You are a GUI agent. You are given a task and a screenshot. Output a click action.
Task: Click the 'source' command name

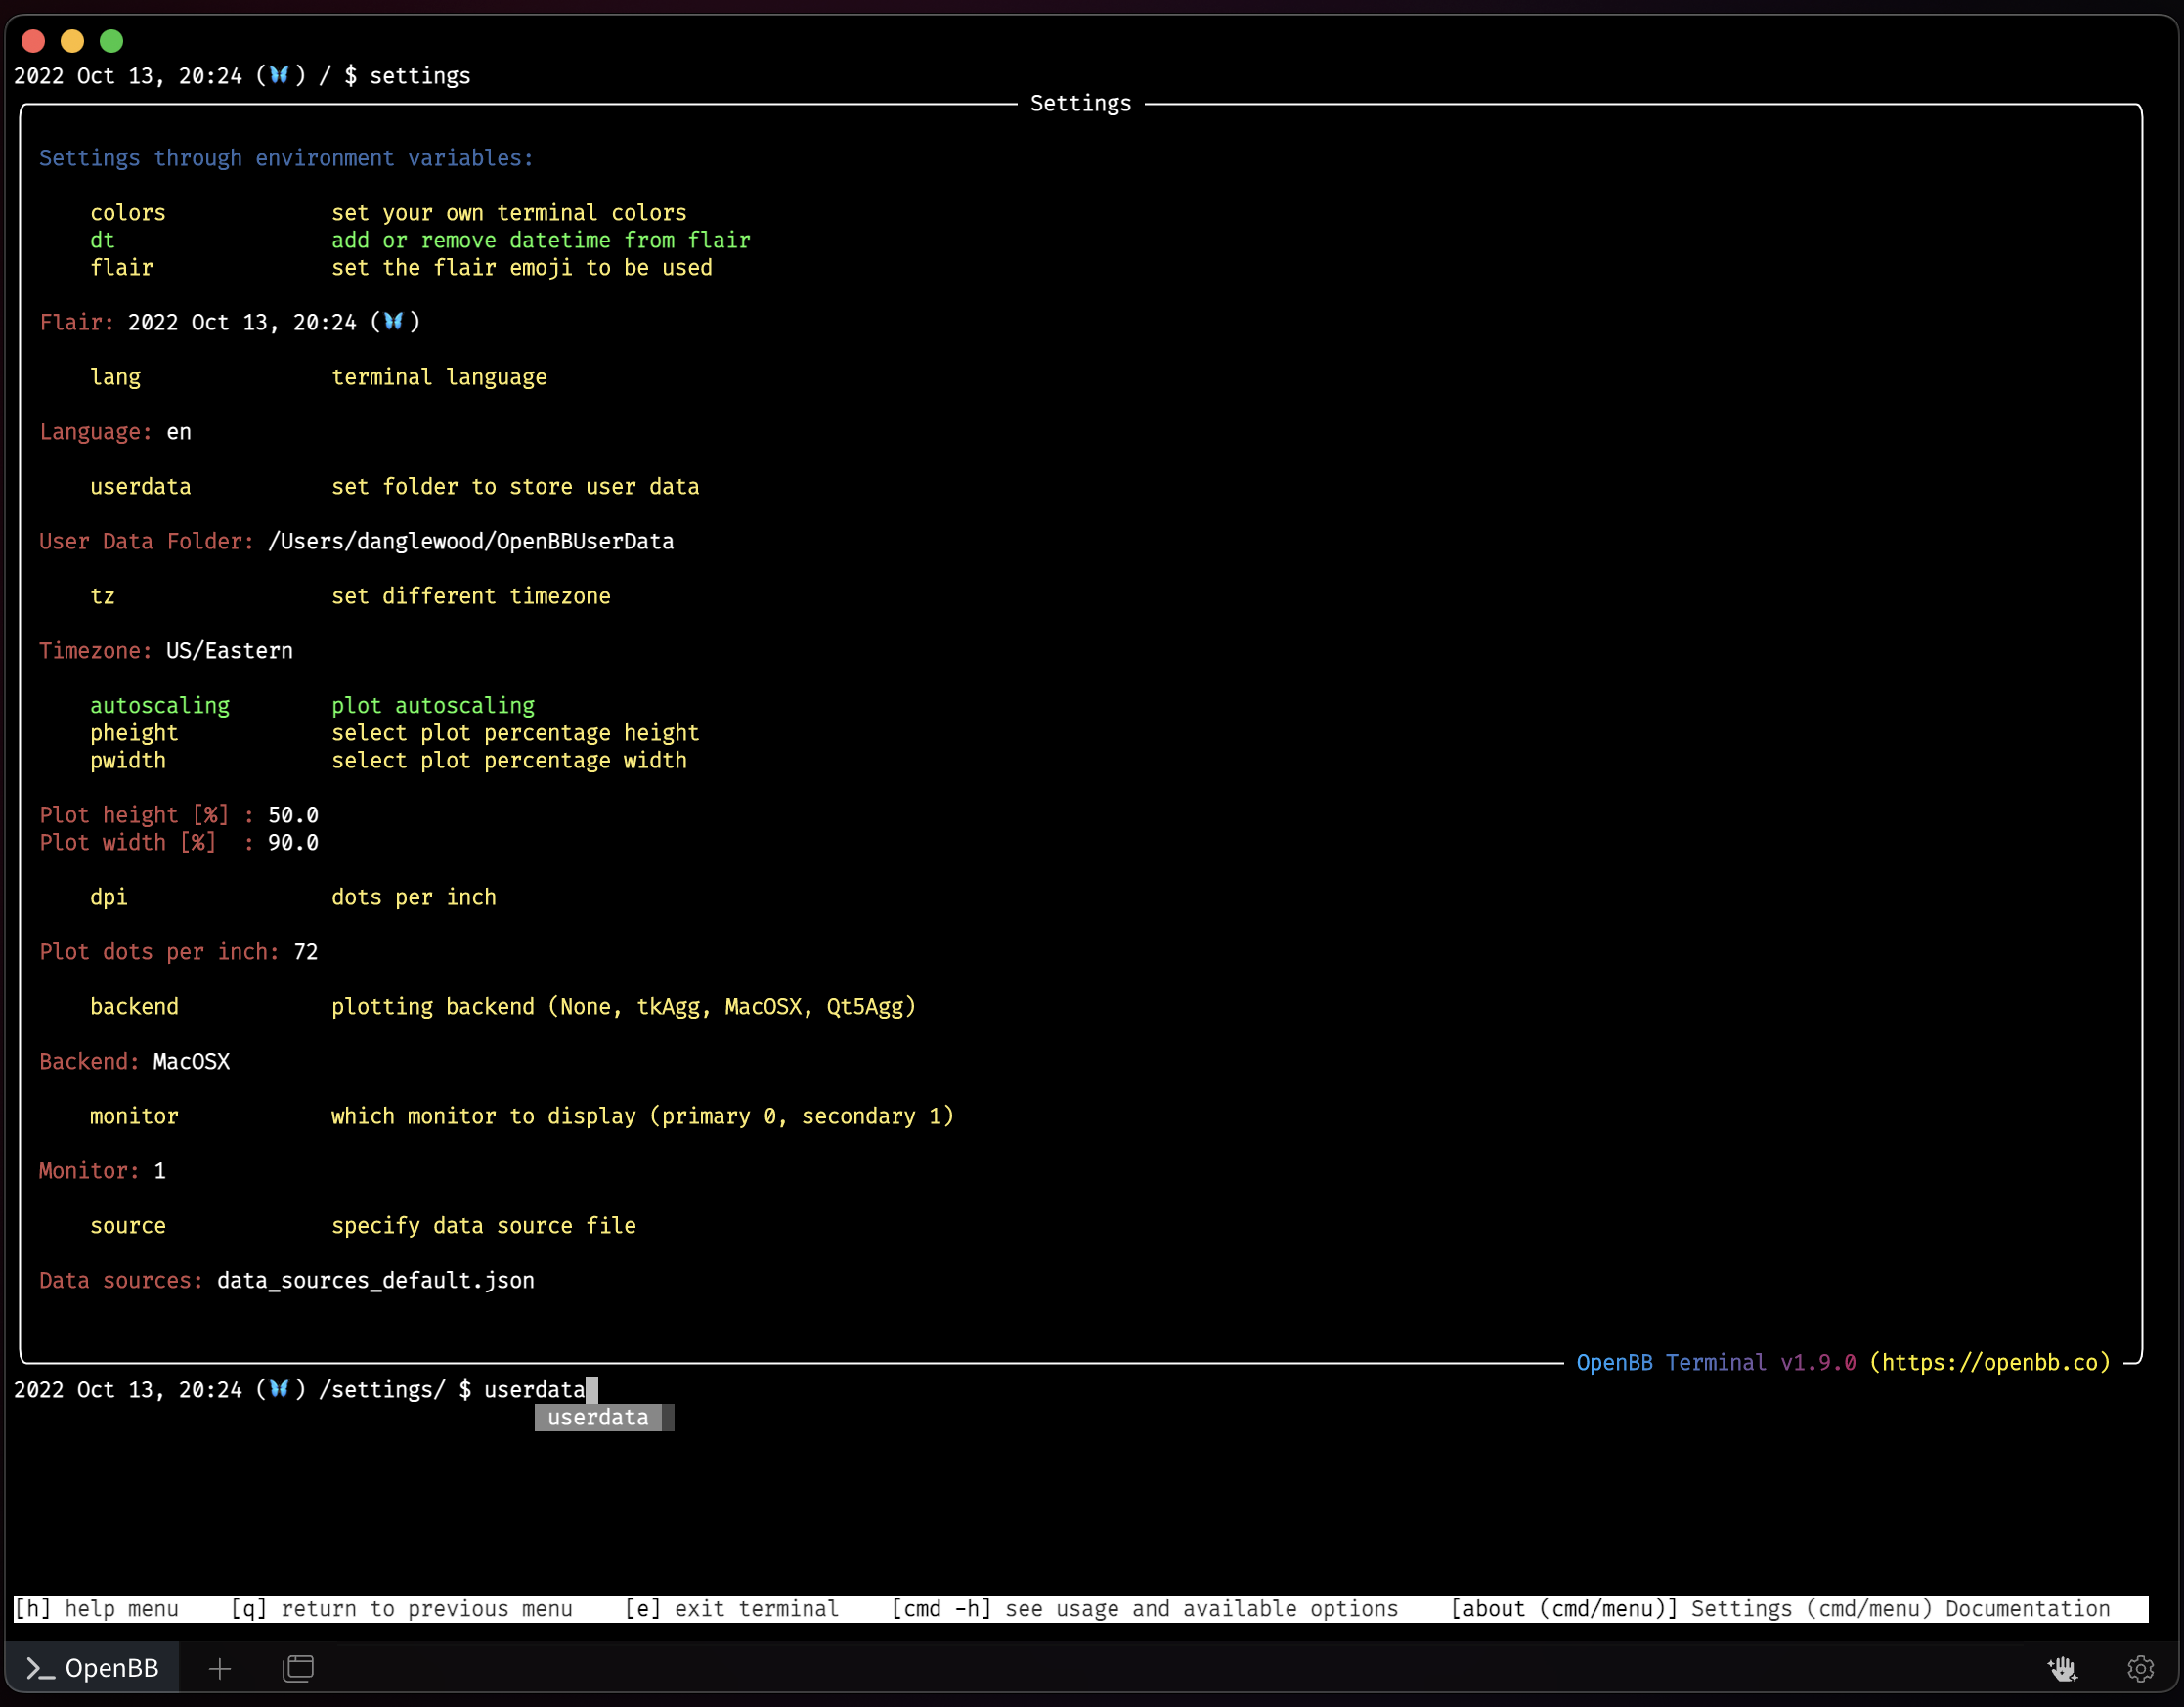[128, 1226]
